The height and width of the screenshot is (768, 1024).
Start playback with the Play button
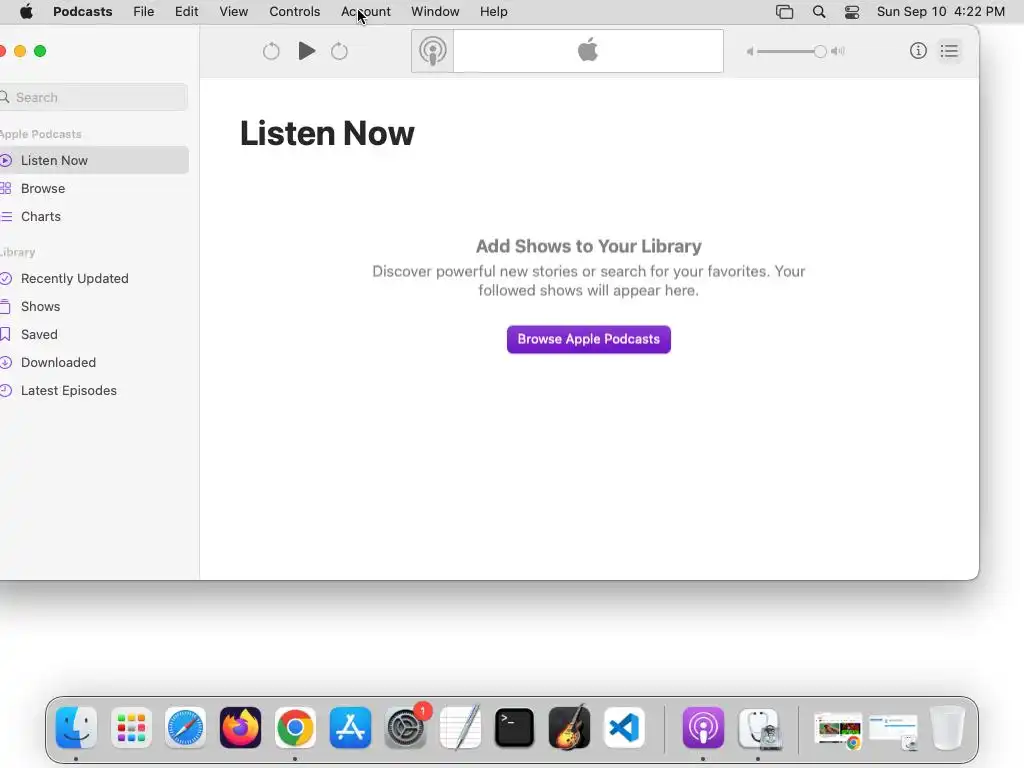pos(306,51)
